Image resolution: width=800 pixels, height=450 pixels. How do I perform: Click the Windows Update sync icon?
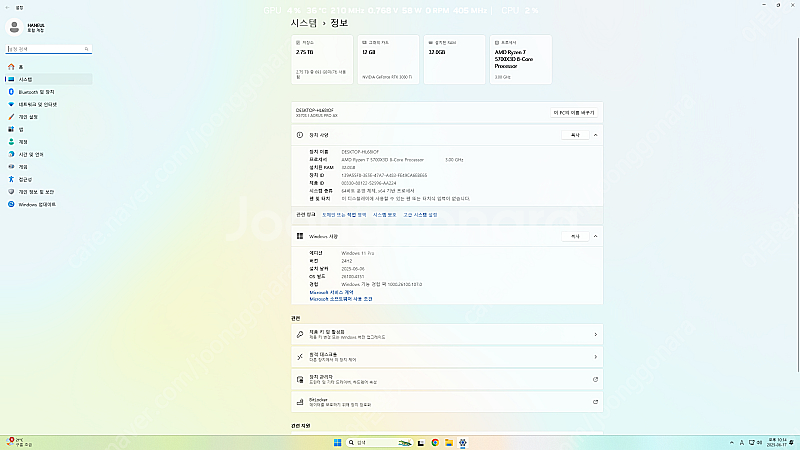(11, 204)
